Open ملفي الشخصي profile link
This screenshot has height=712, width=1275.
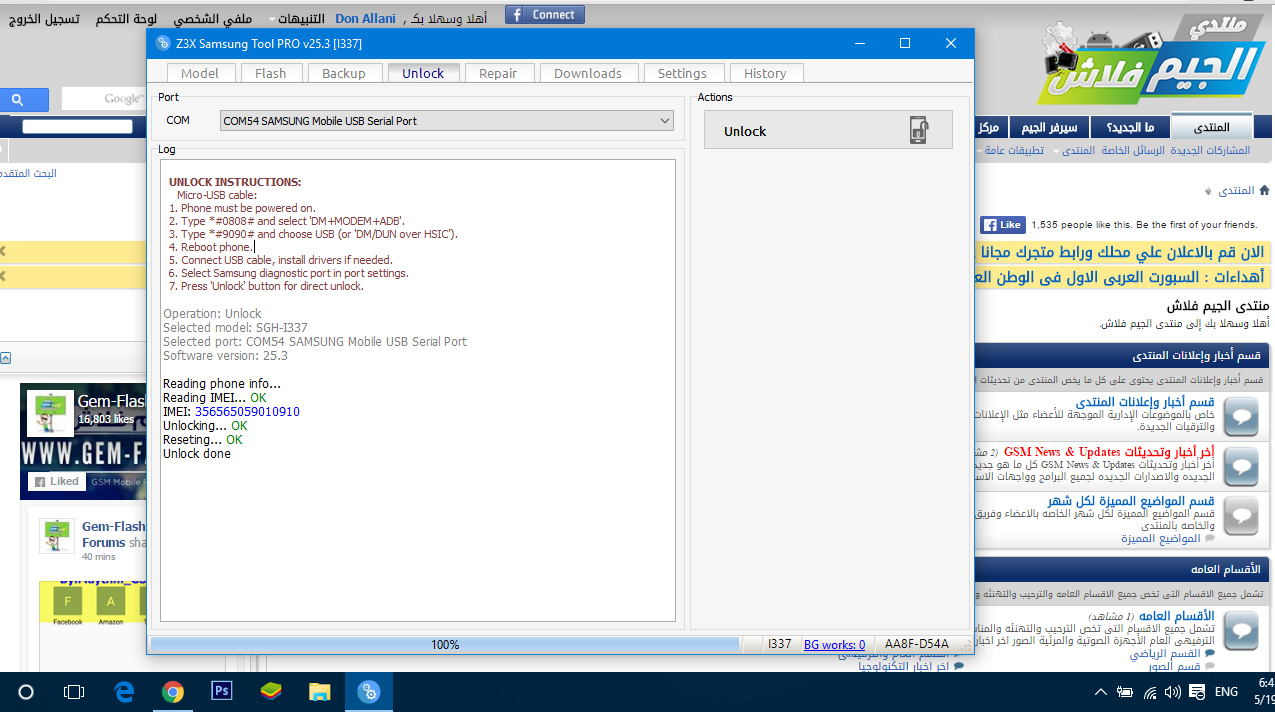coord(213,19)
